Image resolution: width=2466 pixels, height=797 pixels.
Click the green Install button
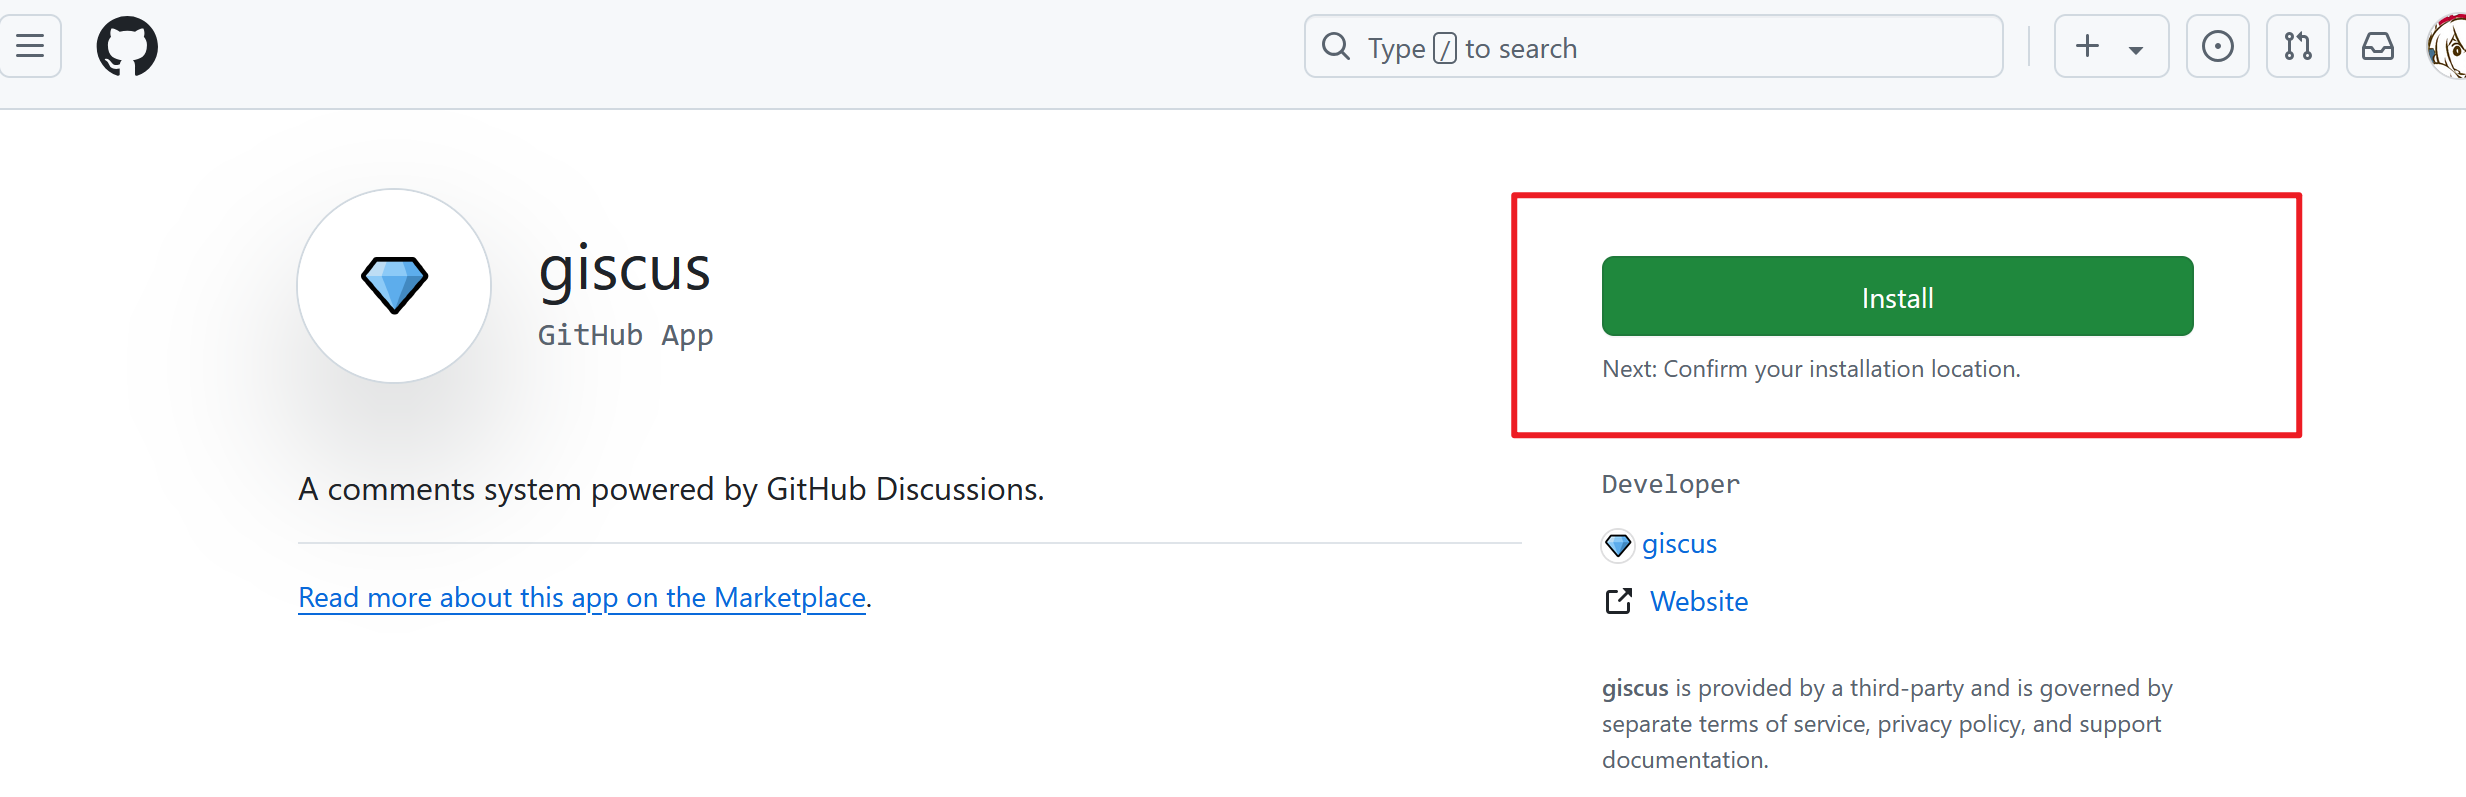[1897, 296]
